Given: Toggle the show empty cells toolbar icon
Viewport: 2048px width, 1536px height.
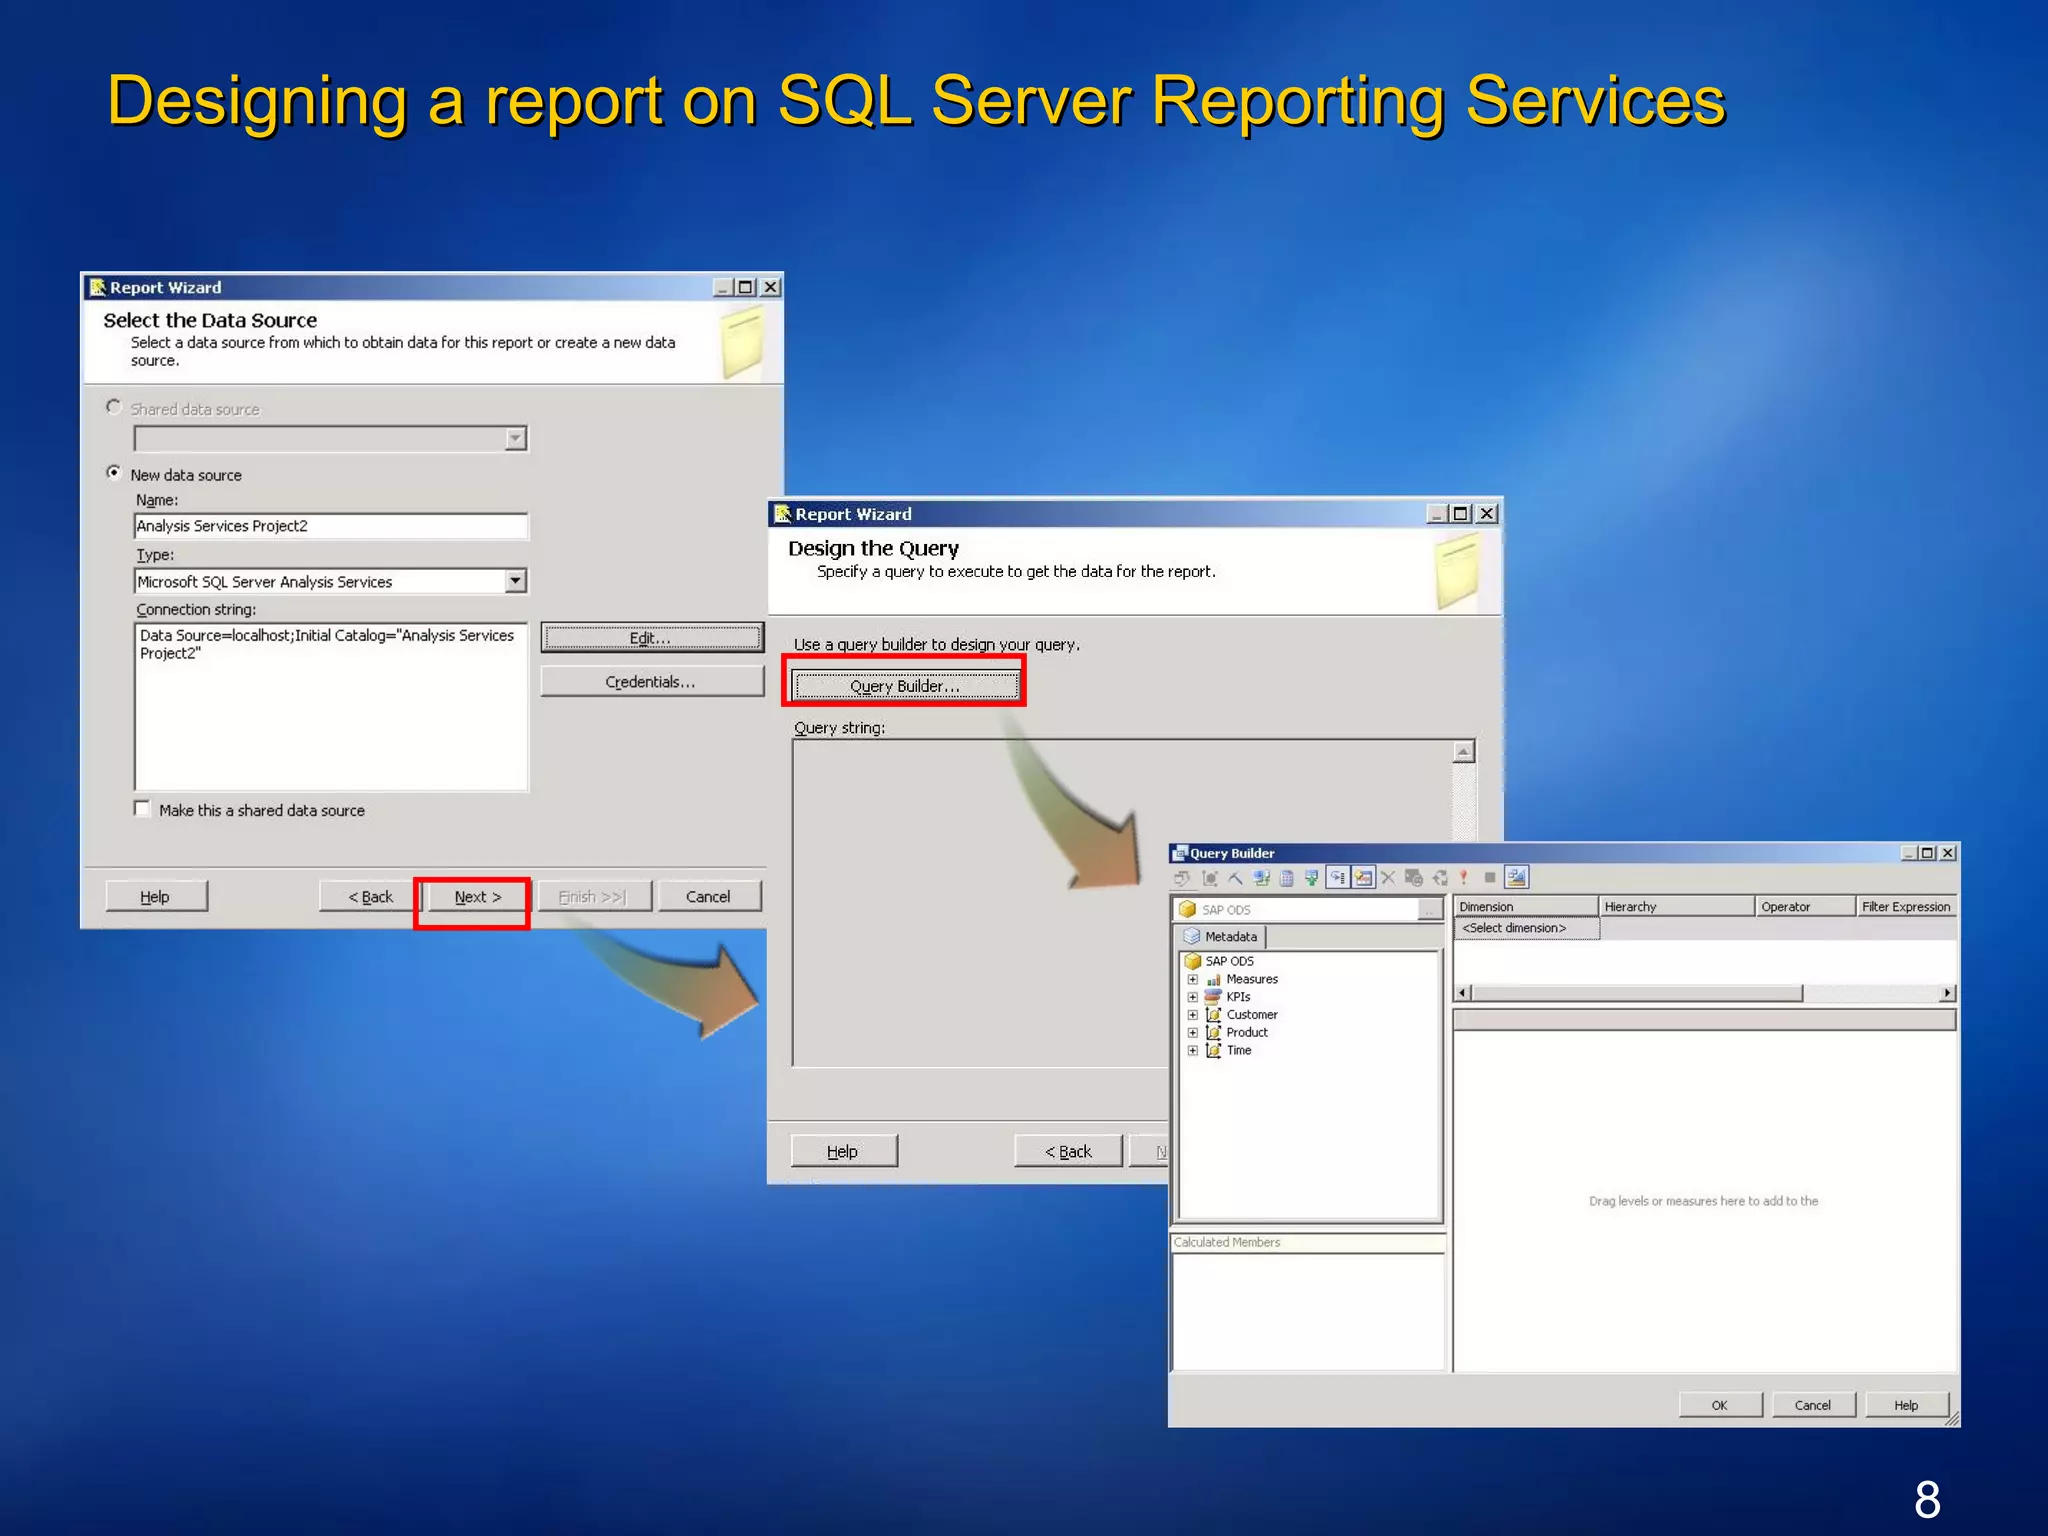Looking at the screenshot, I should [1337, 878].
